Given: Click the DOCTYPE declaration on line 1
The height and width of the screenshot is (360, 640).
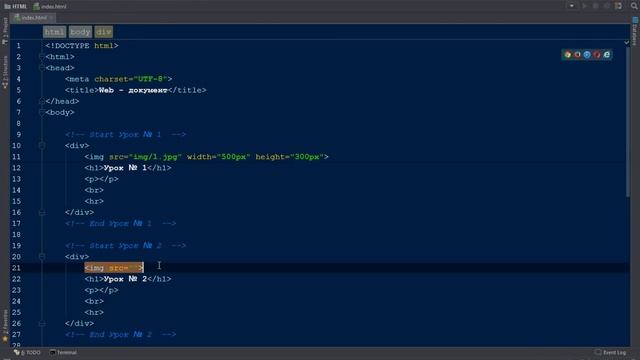Looking at the screenshot, I should [82, 46].
